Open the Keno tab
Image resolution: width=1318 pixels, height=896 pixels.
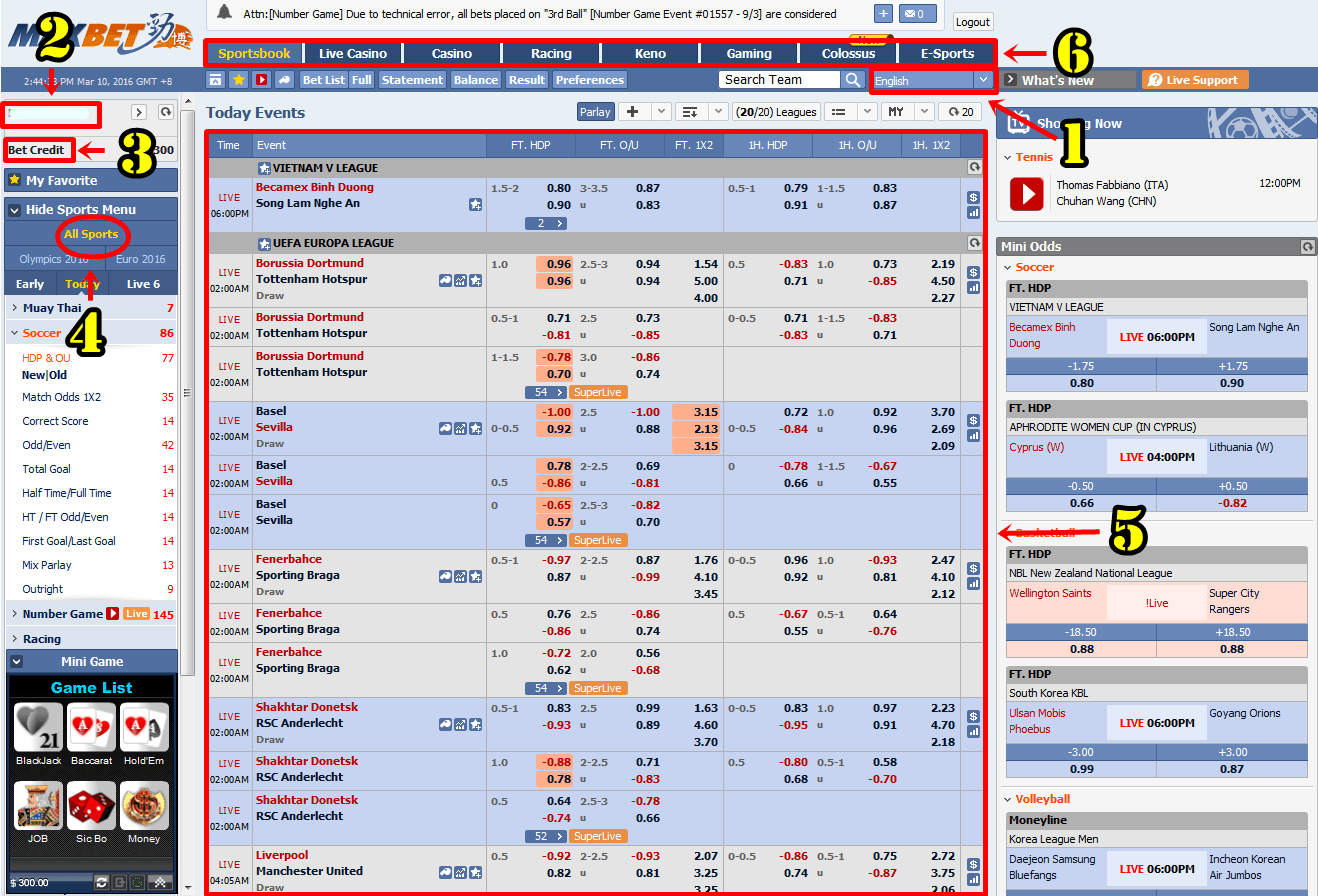649,53
